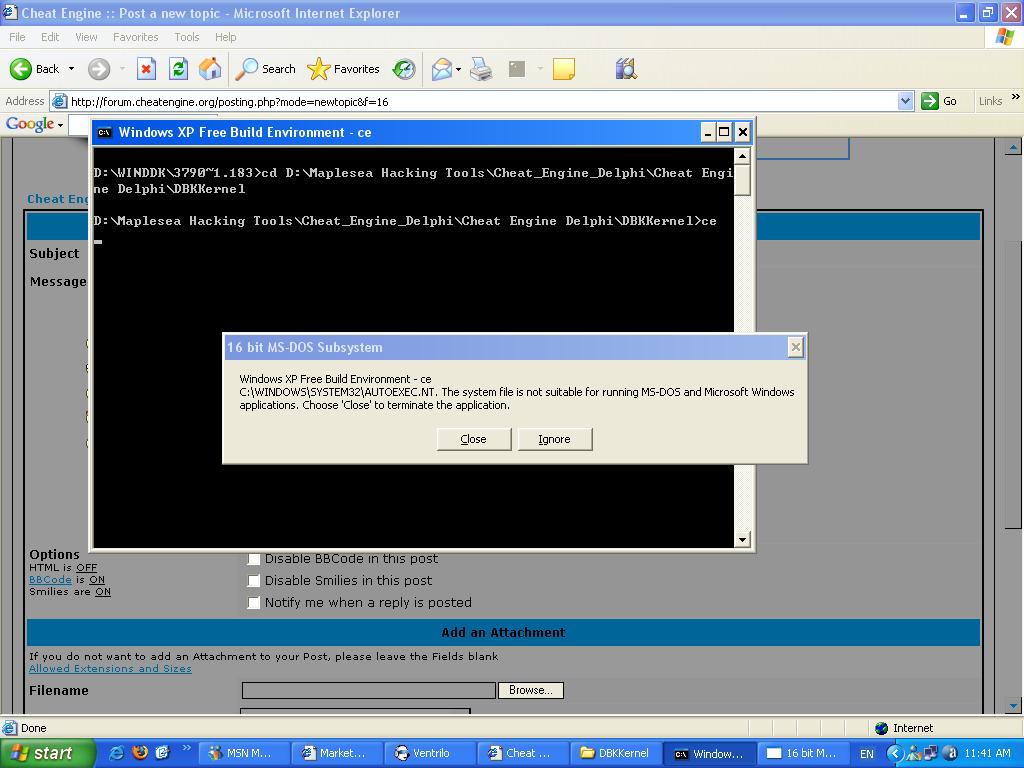Open the Back history dropdown arrow

[71, 69]
